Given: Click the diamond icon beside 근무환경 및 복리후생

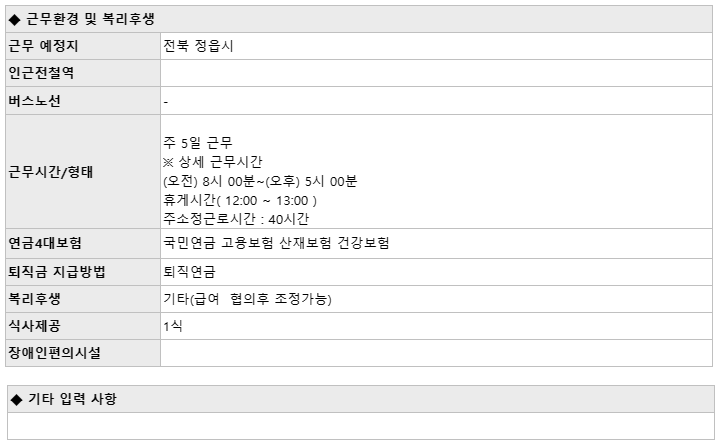Looking at the screenshot, I should (x=15, y=19).
